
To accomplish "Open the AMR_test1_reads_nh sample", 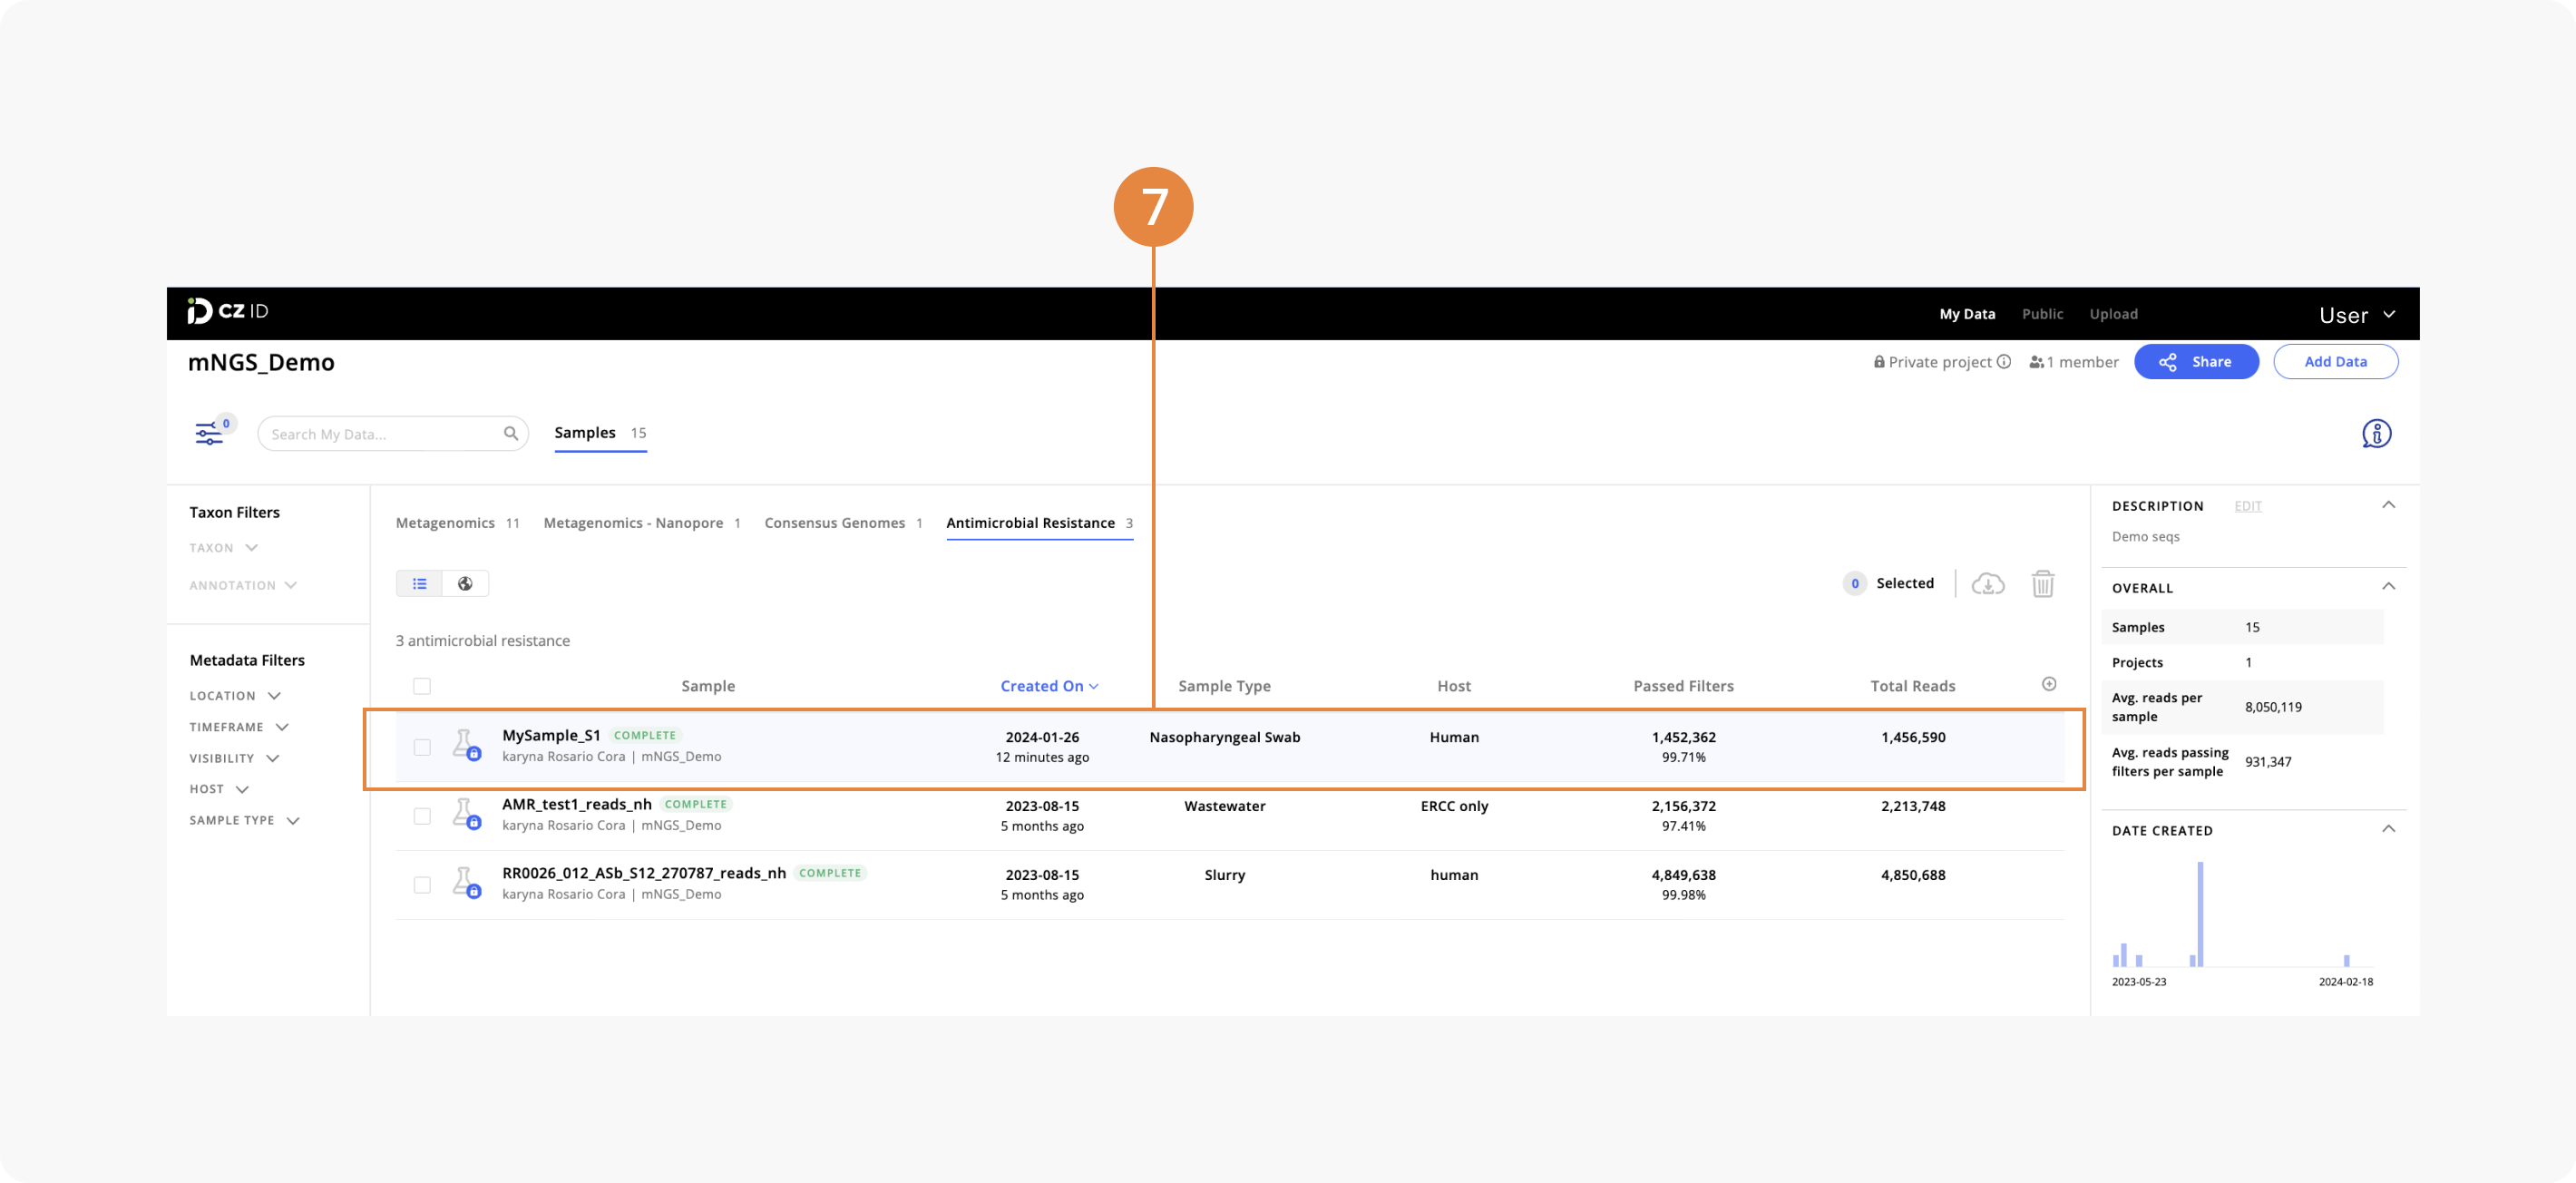I will (x=576, y=804).
